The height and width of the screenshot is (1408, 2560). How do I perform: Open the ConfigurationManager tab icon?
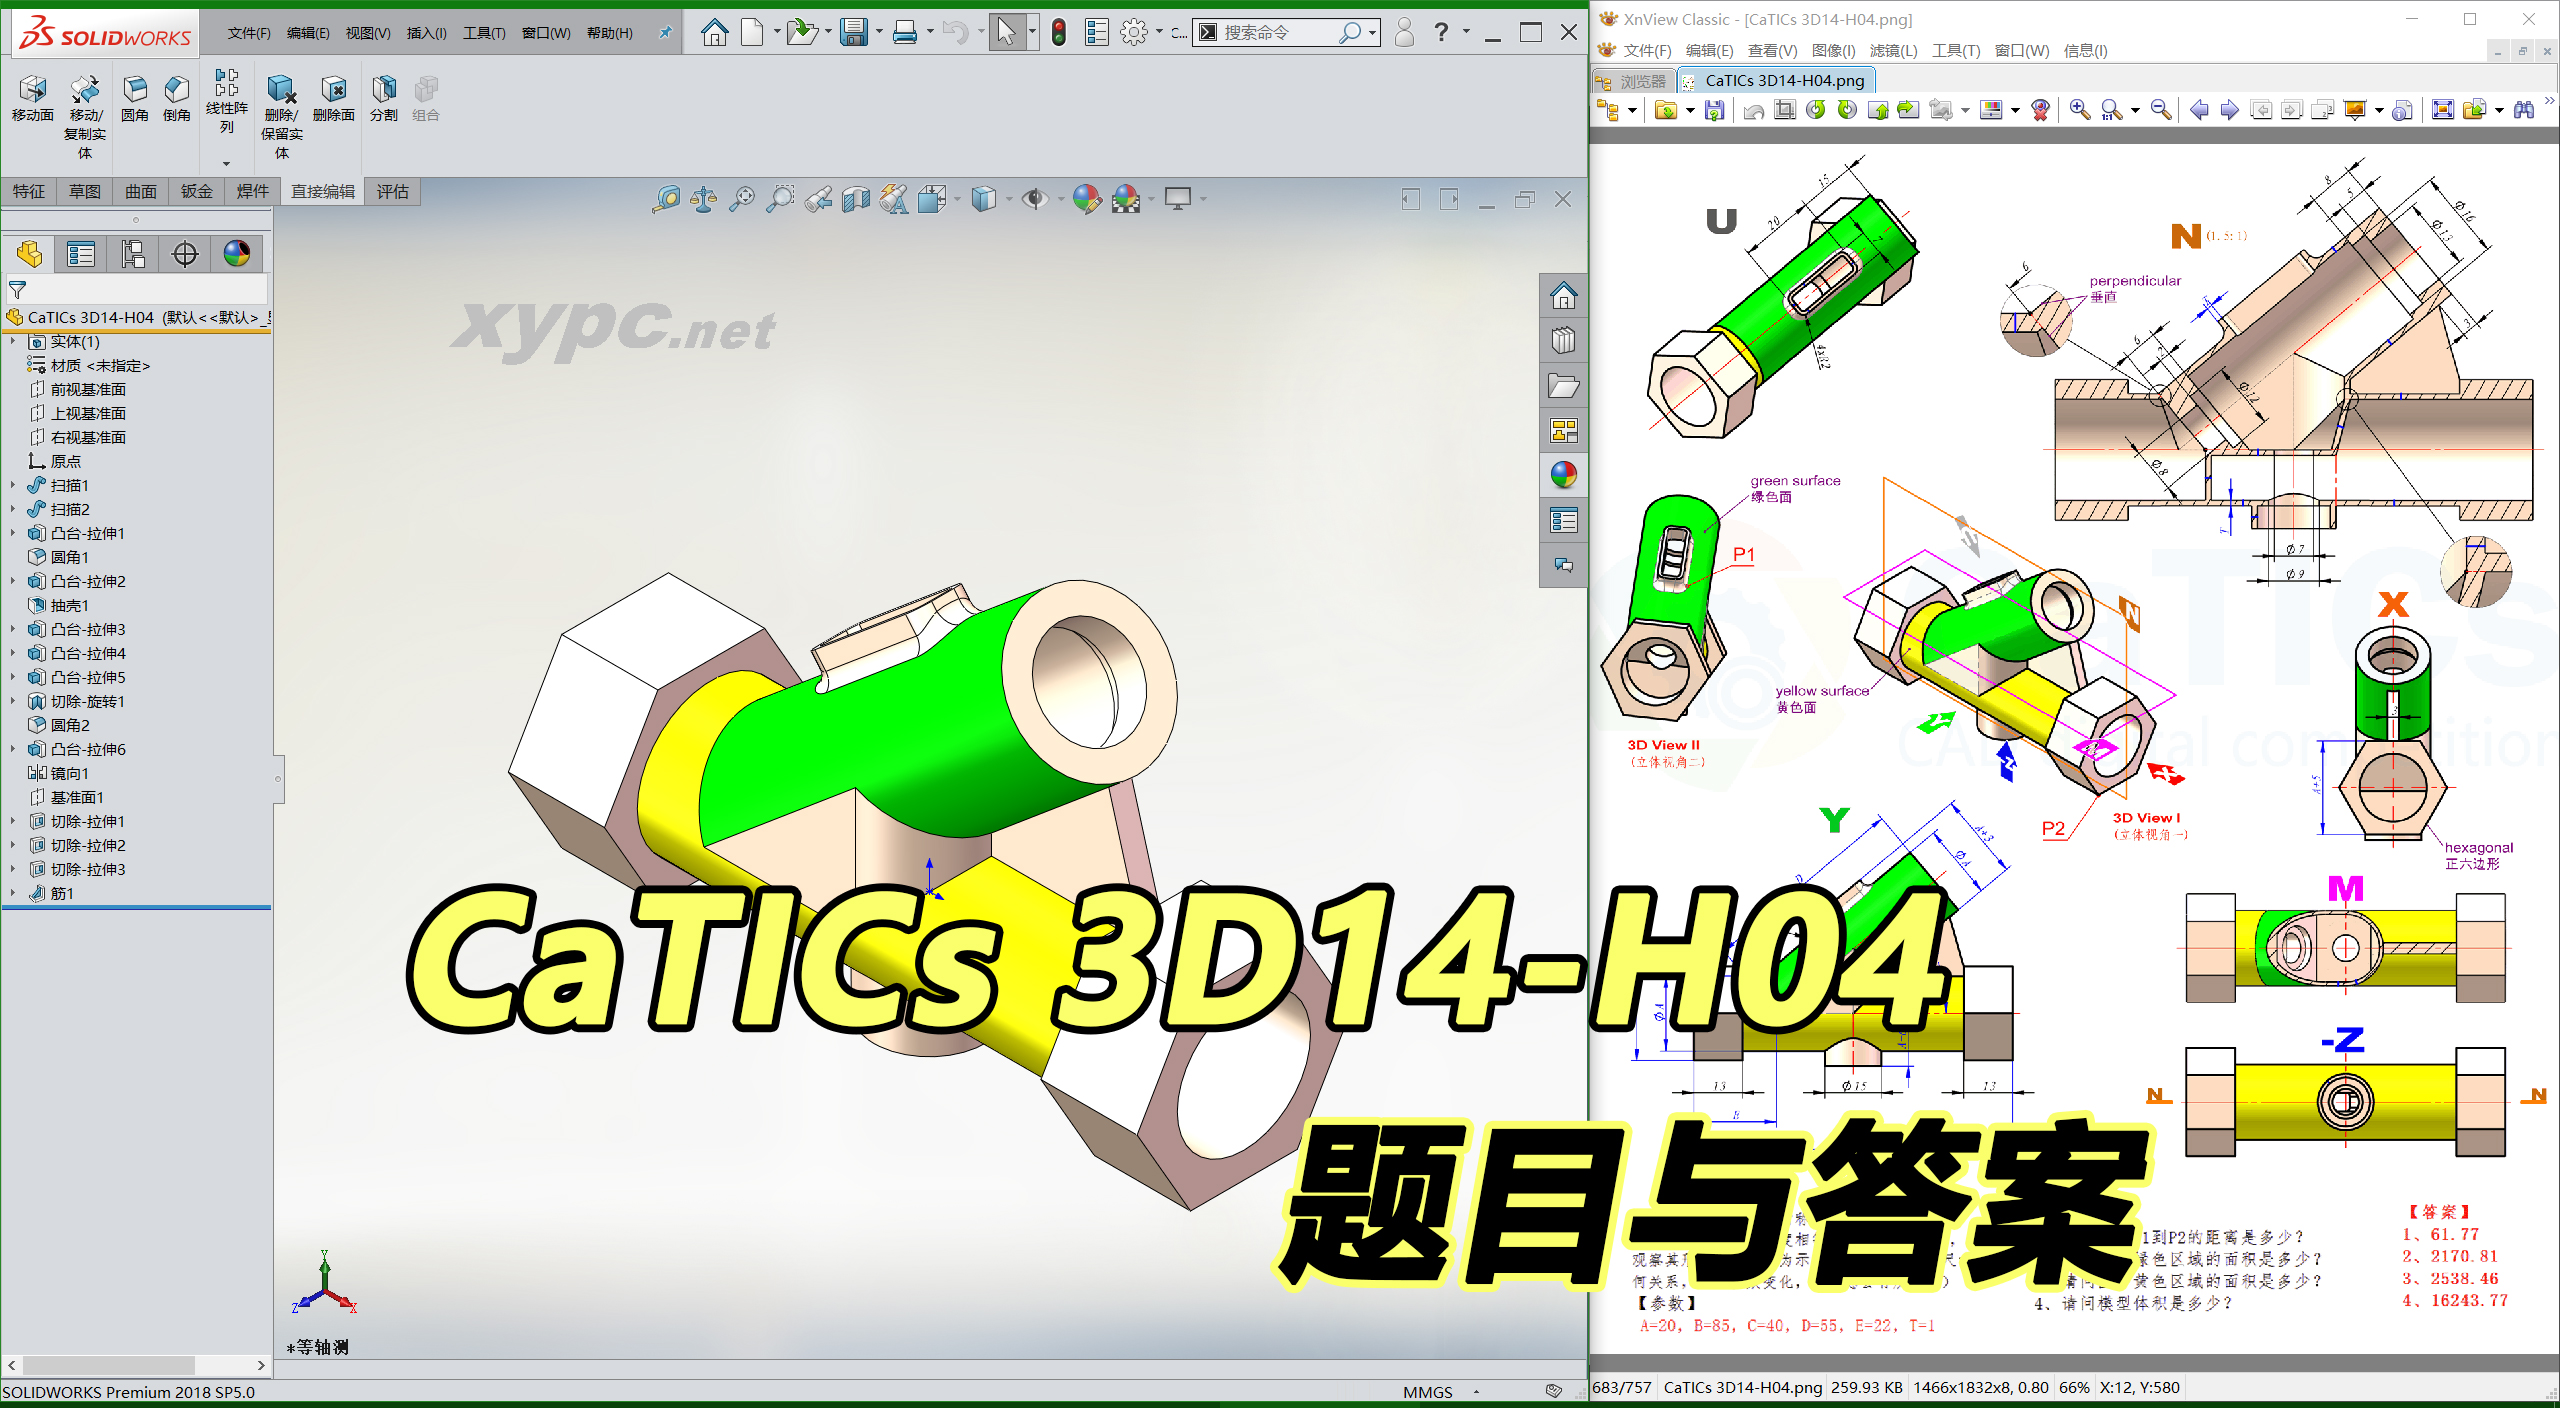tap(133, 254)
